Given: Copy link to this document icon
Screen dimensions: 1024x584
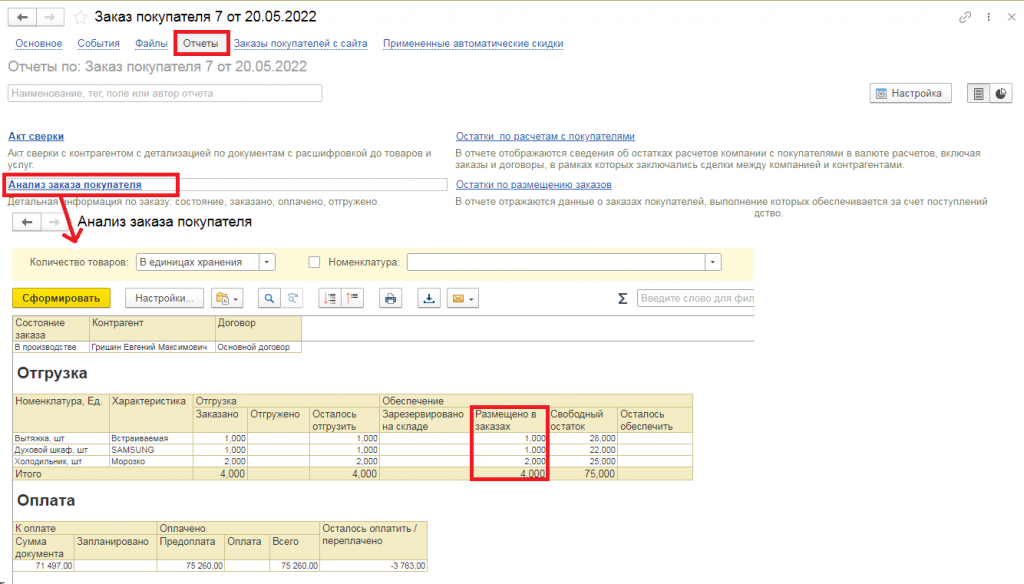Looking at the screenshot, I should click(965, 18).
